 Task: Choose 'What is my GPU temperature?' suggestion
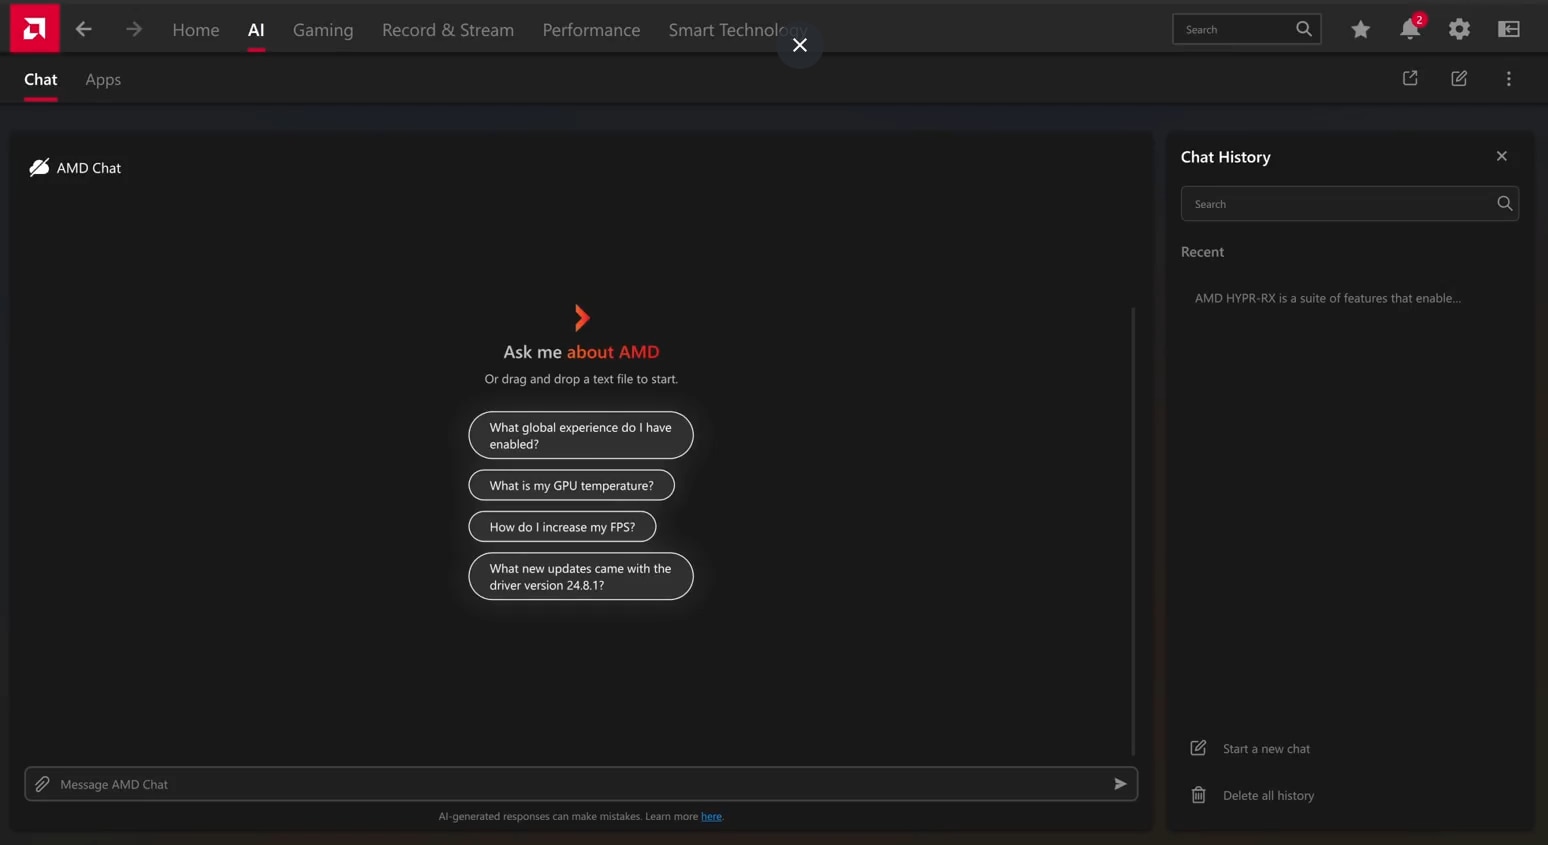pyautogui.click(x=572, y=485)
